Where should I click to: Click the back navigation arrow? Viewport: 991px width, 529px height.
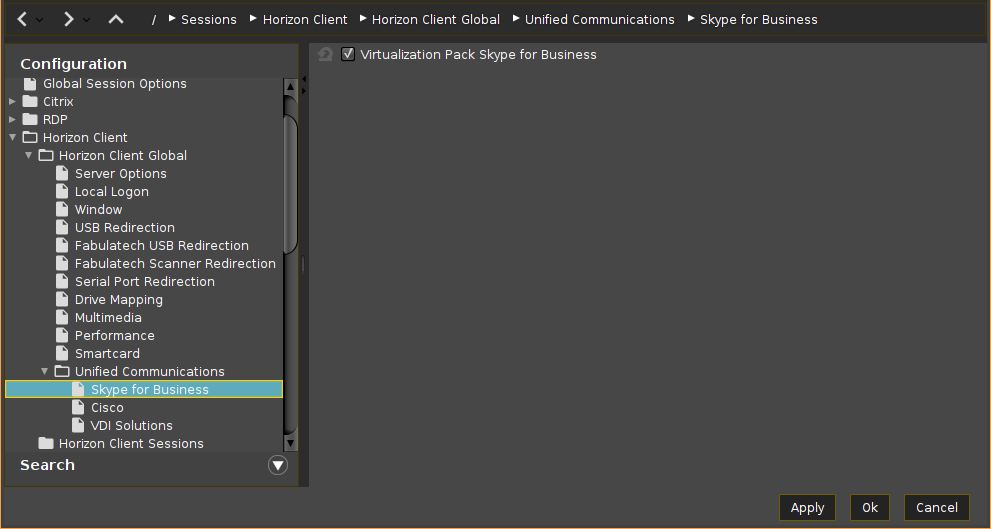tap(22, 19)
